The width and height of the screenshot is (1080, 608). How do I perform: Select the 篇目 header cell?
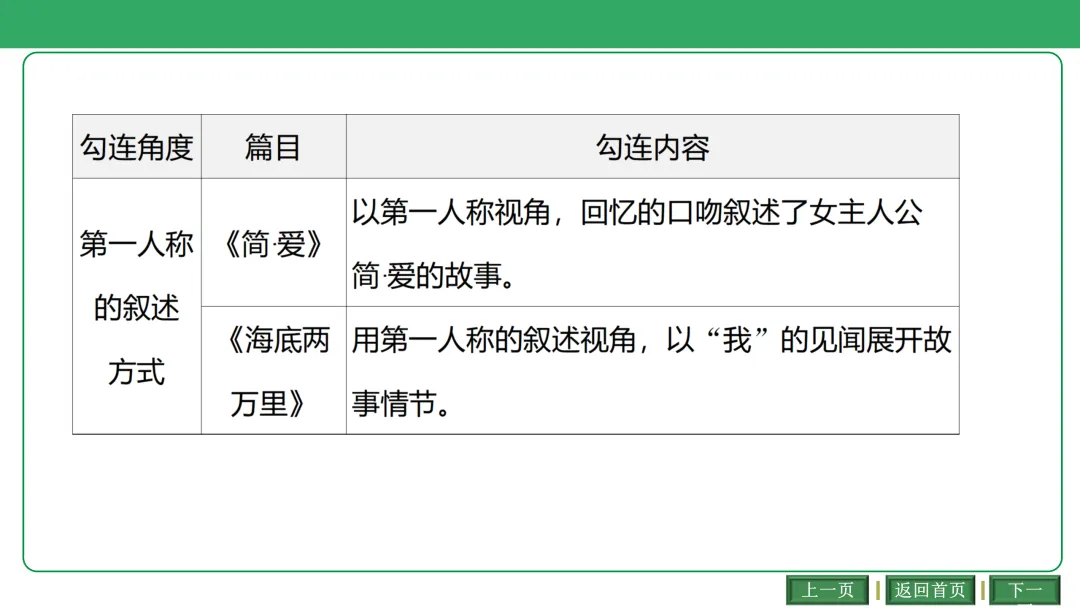(273, 147)
